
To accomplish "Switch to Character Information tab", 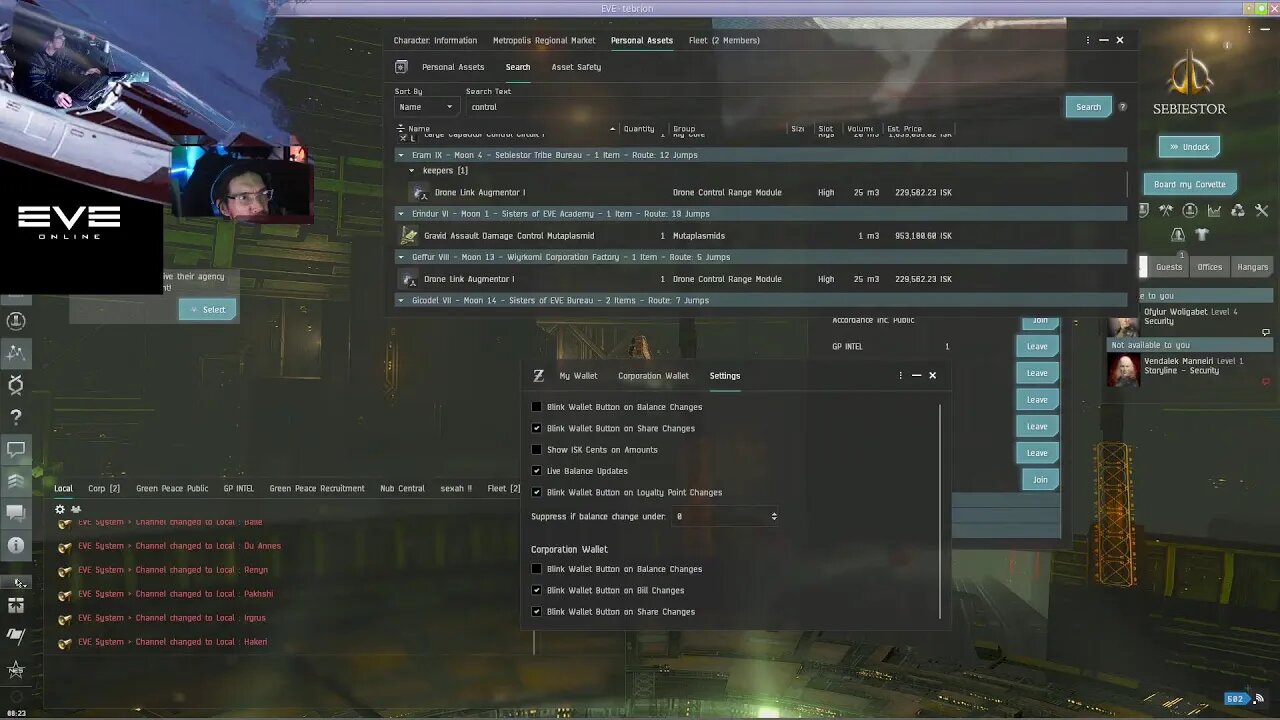I will 435,40.
